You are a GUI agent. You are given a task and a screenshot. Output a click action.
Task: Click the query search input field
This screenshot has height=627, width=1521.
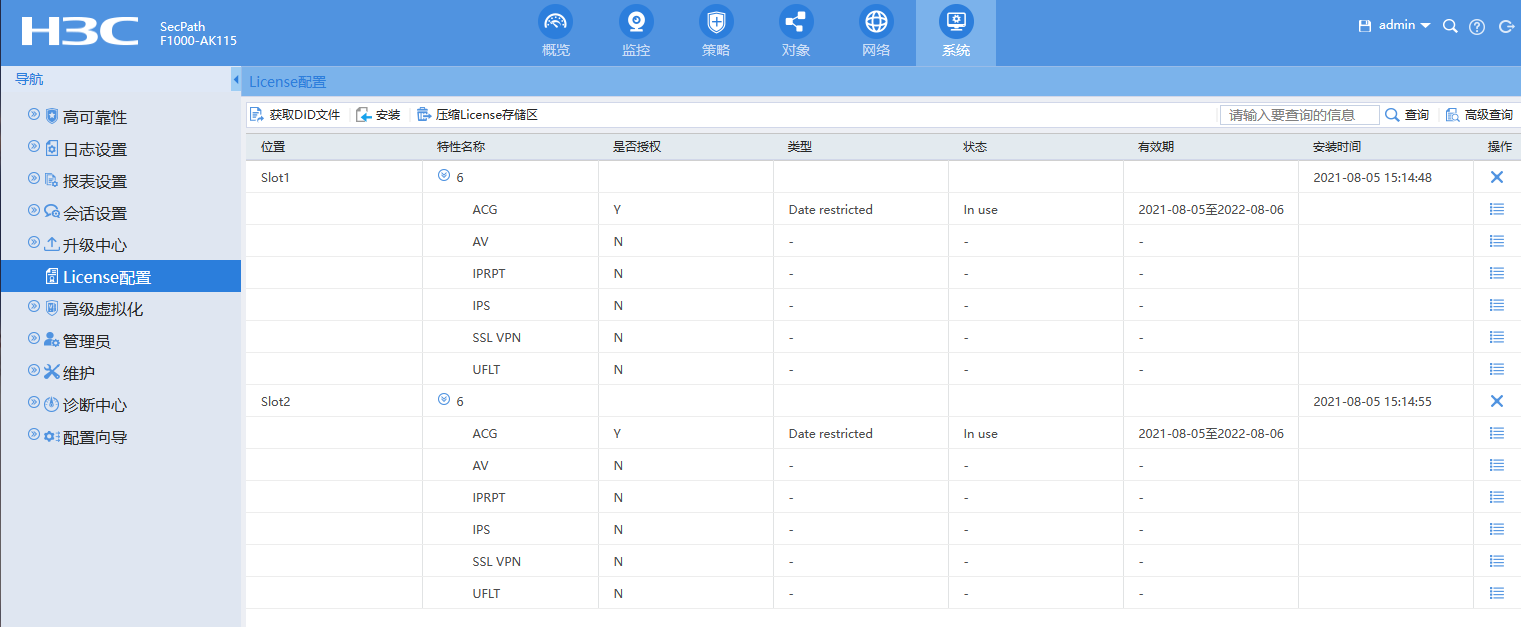1299,115
